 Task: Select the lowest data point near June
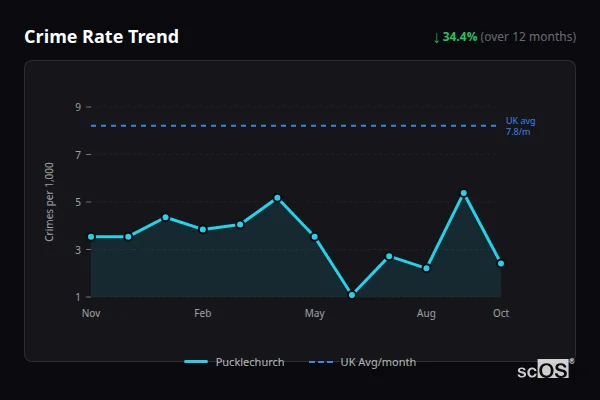tap(352, 295)
